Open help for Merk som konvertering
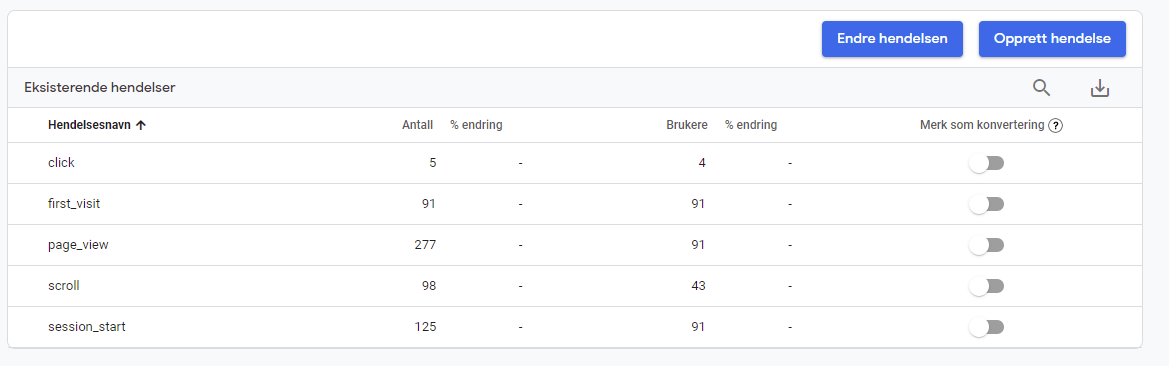This screenshot has width=1169, height=366. [x=1055, y=126]
